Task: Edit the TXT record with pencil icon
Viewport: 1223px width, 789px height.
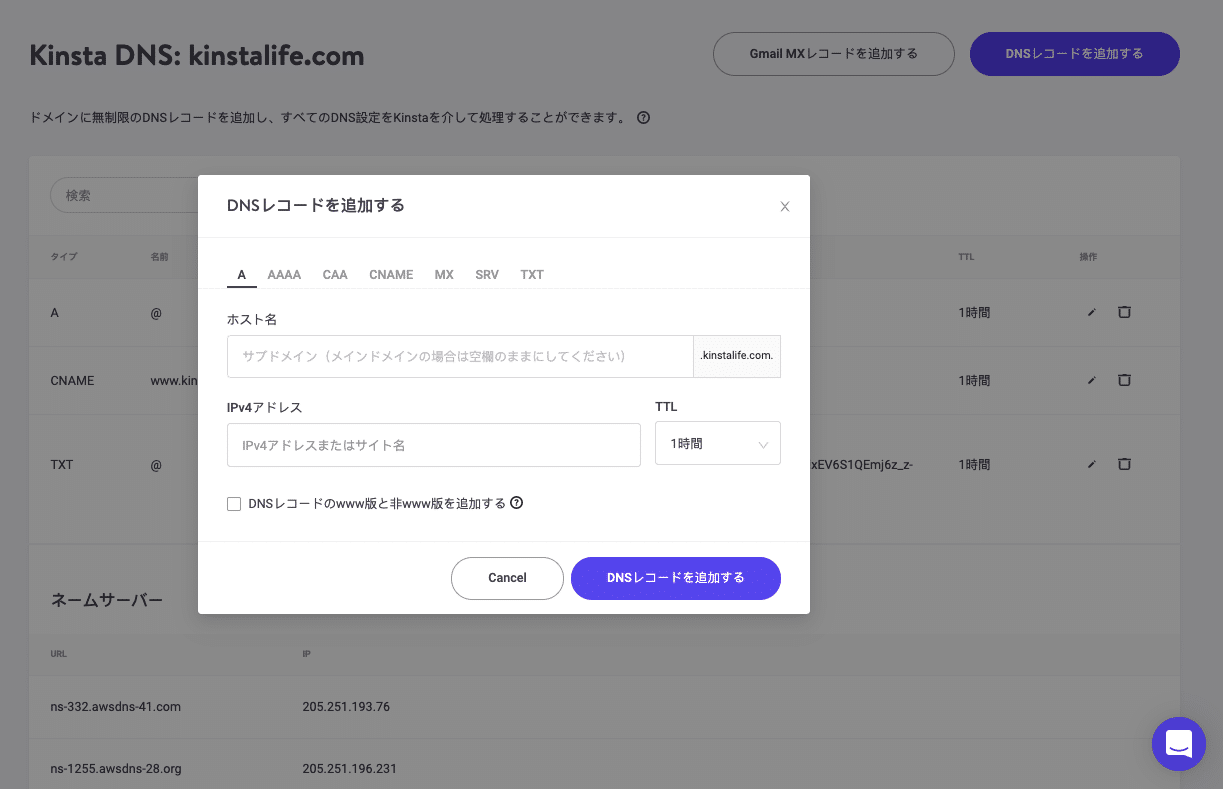Action: 1090,464
